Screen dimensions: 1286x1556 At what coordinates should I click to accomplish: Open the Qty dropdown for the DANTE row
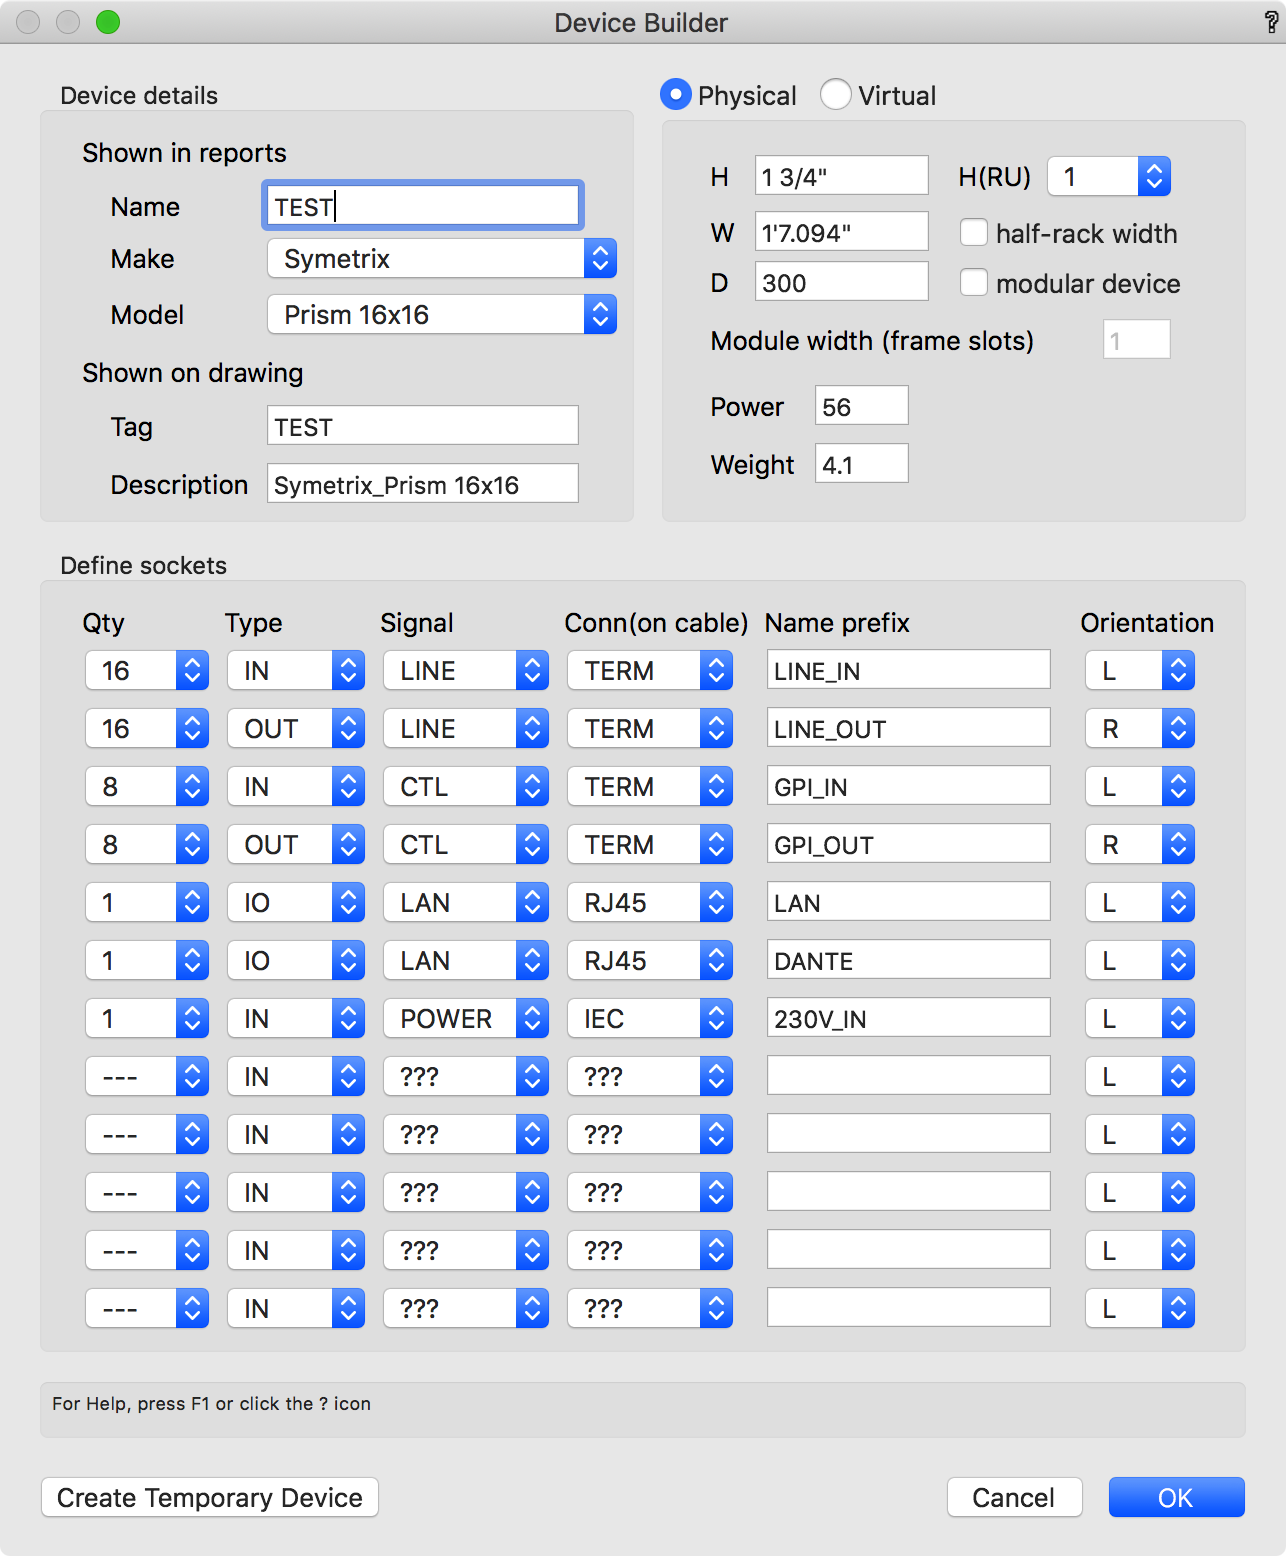pyautogui.click(x=146, y=961)
